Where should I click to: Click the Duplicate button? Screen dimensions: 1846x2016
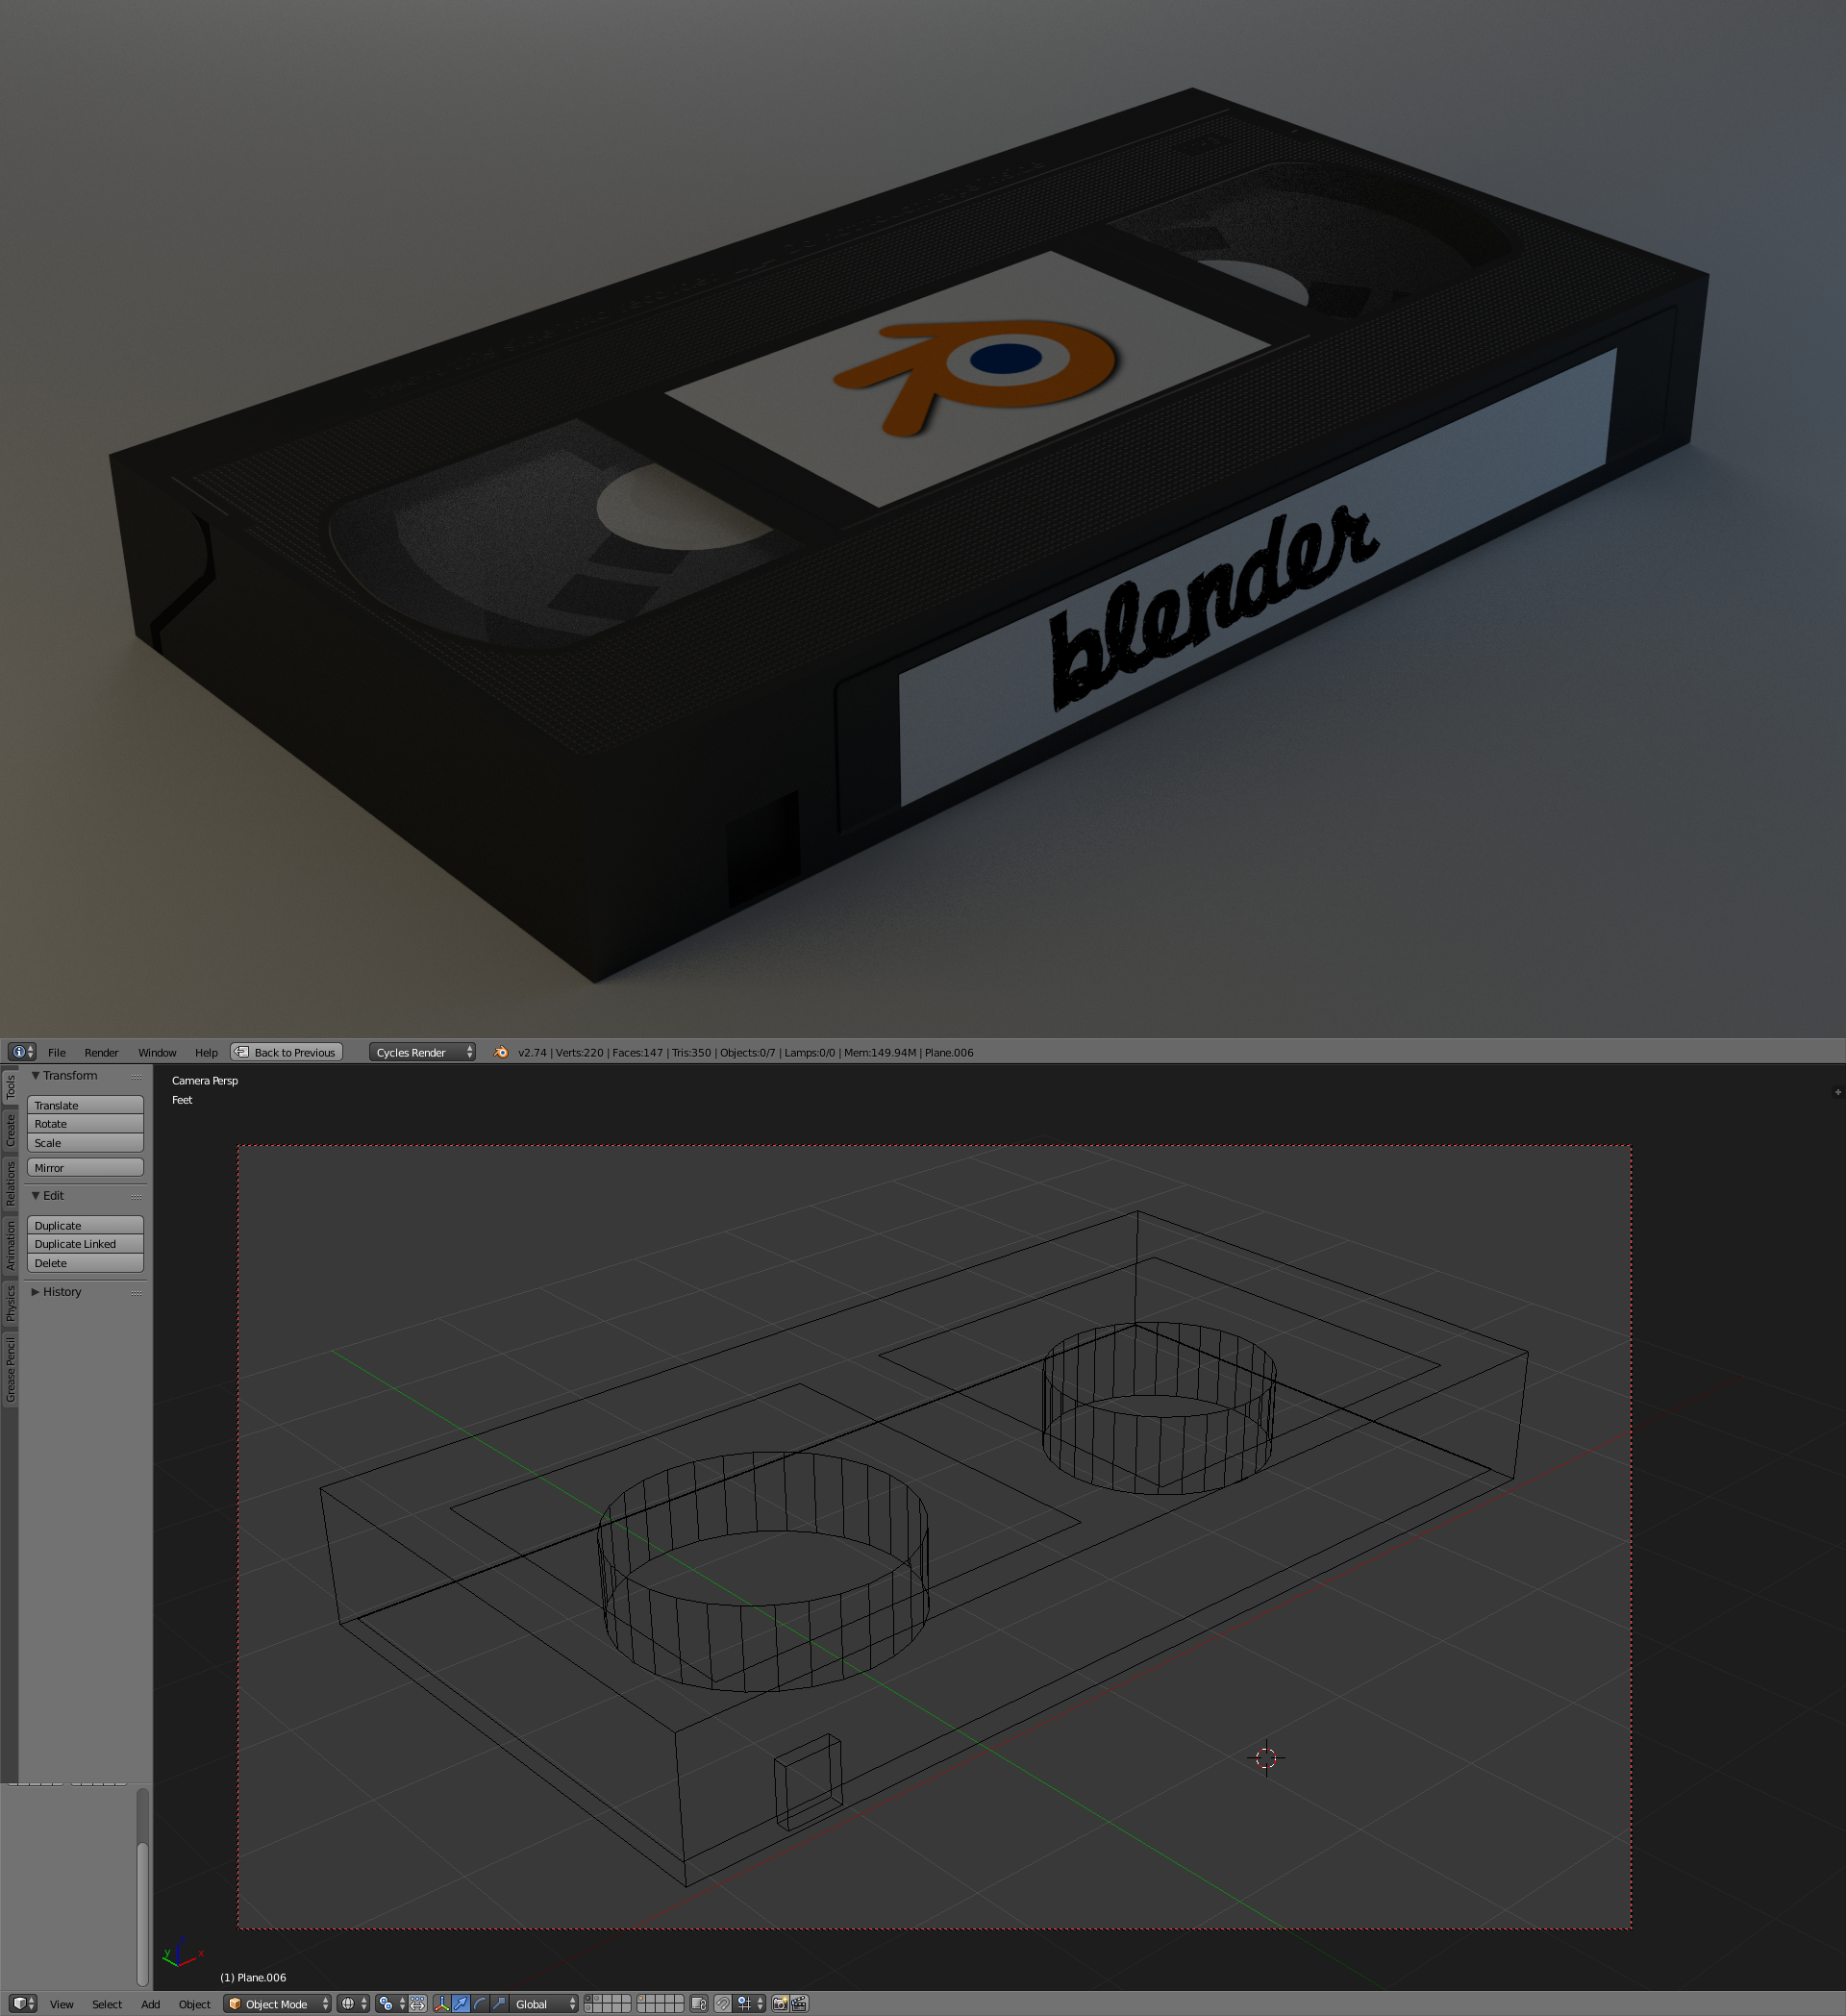[x=85, y=1225]
